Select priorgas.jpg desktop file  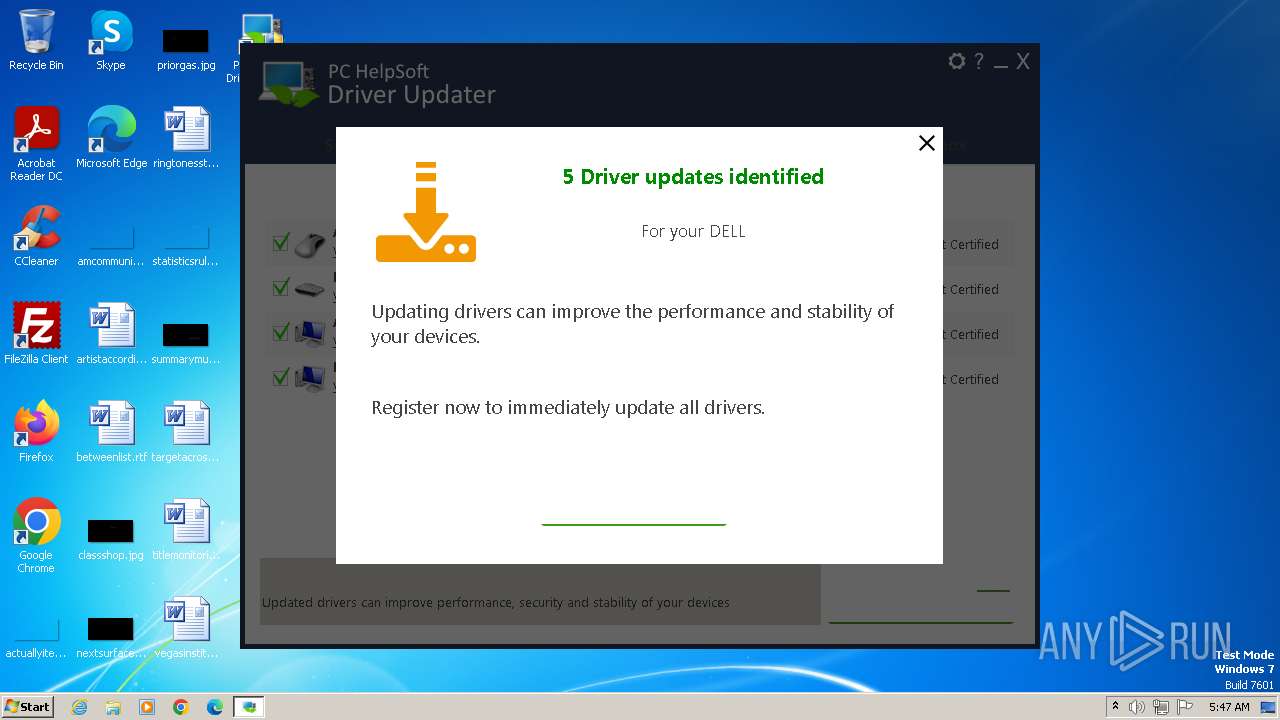click(186, 49)
